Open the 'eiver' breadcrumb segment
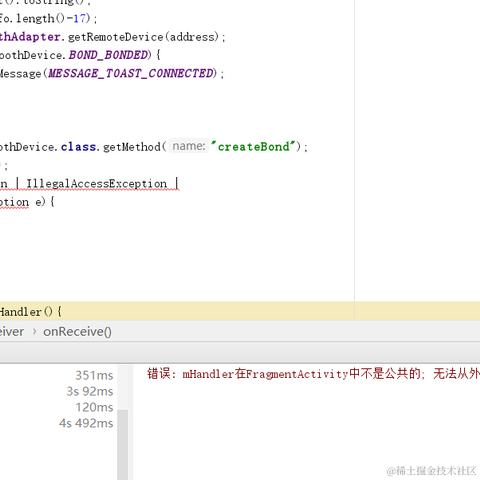480x480 pixels. 12,332
